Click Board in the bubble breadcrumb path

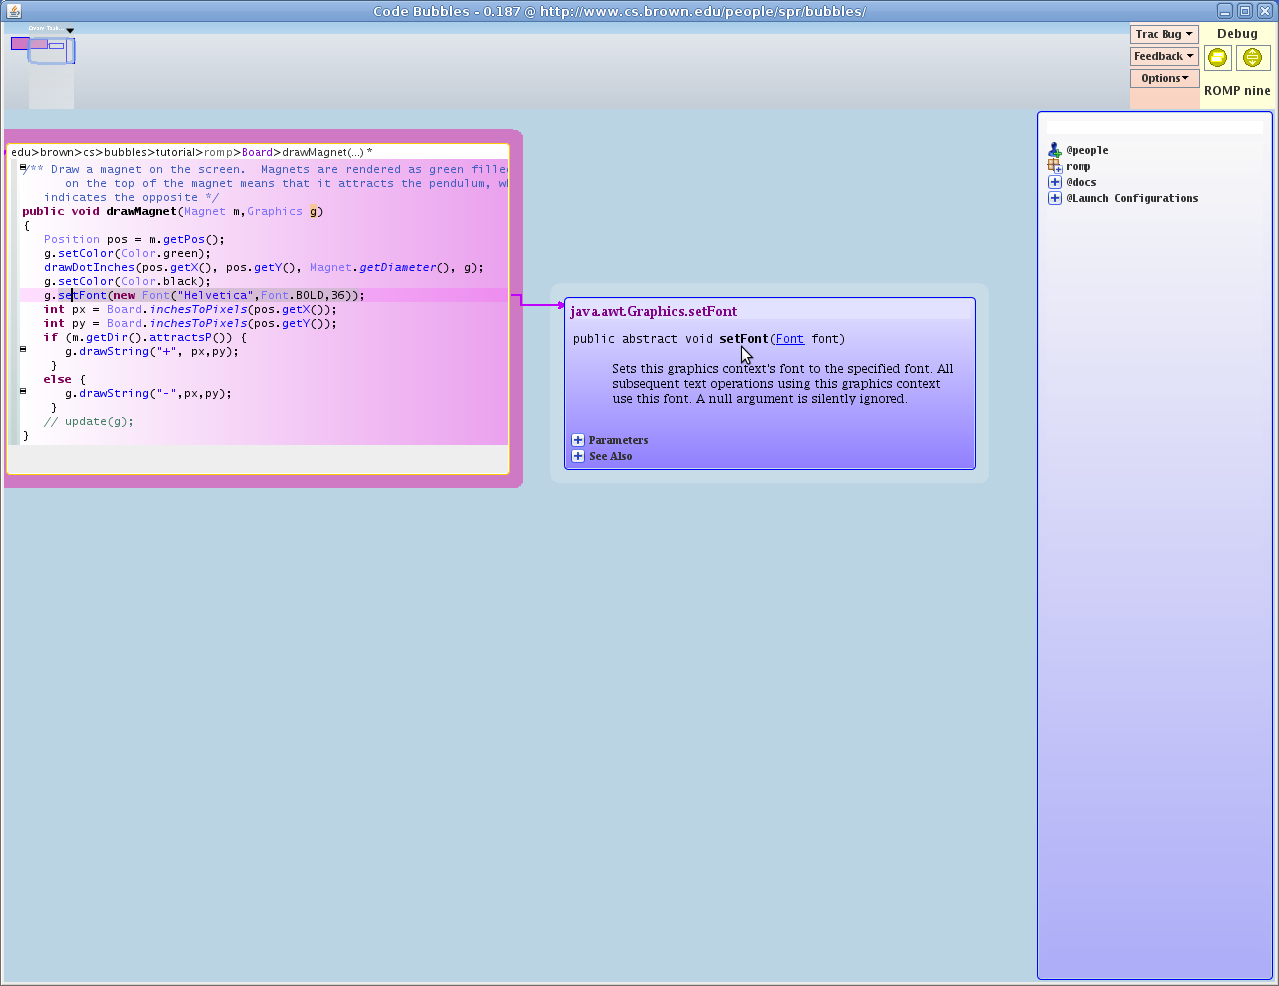pos(257,152)
